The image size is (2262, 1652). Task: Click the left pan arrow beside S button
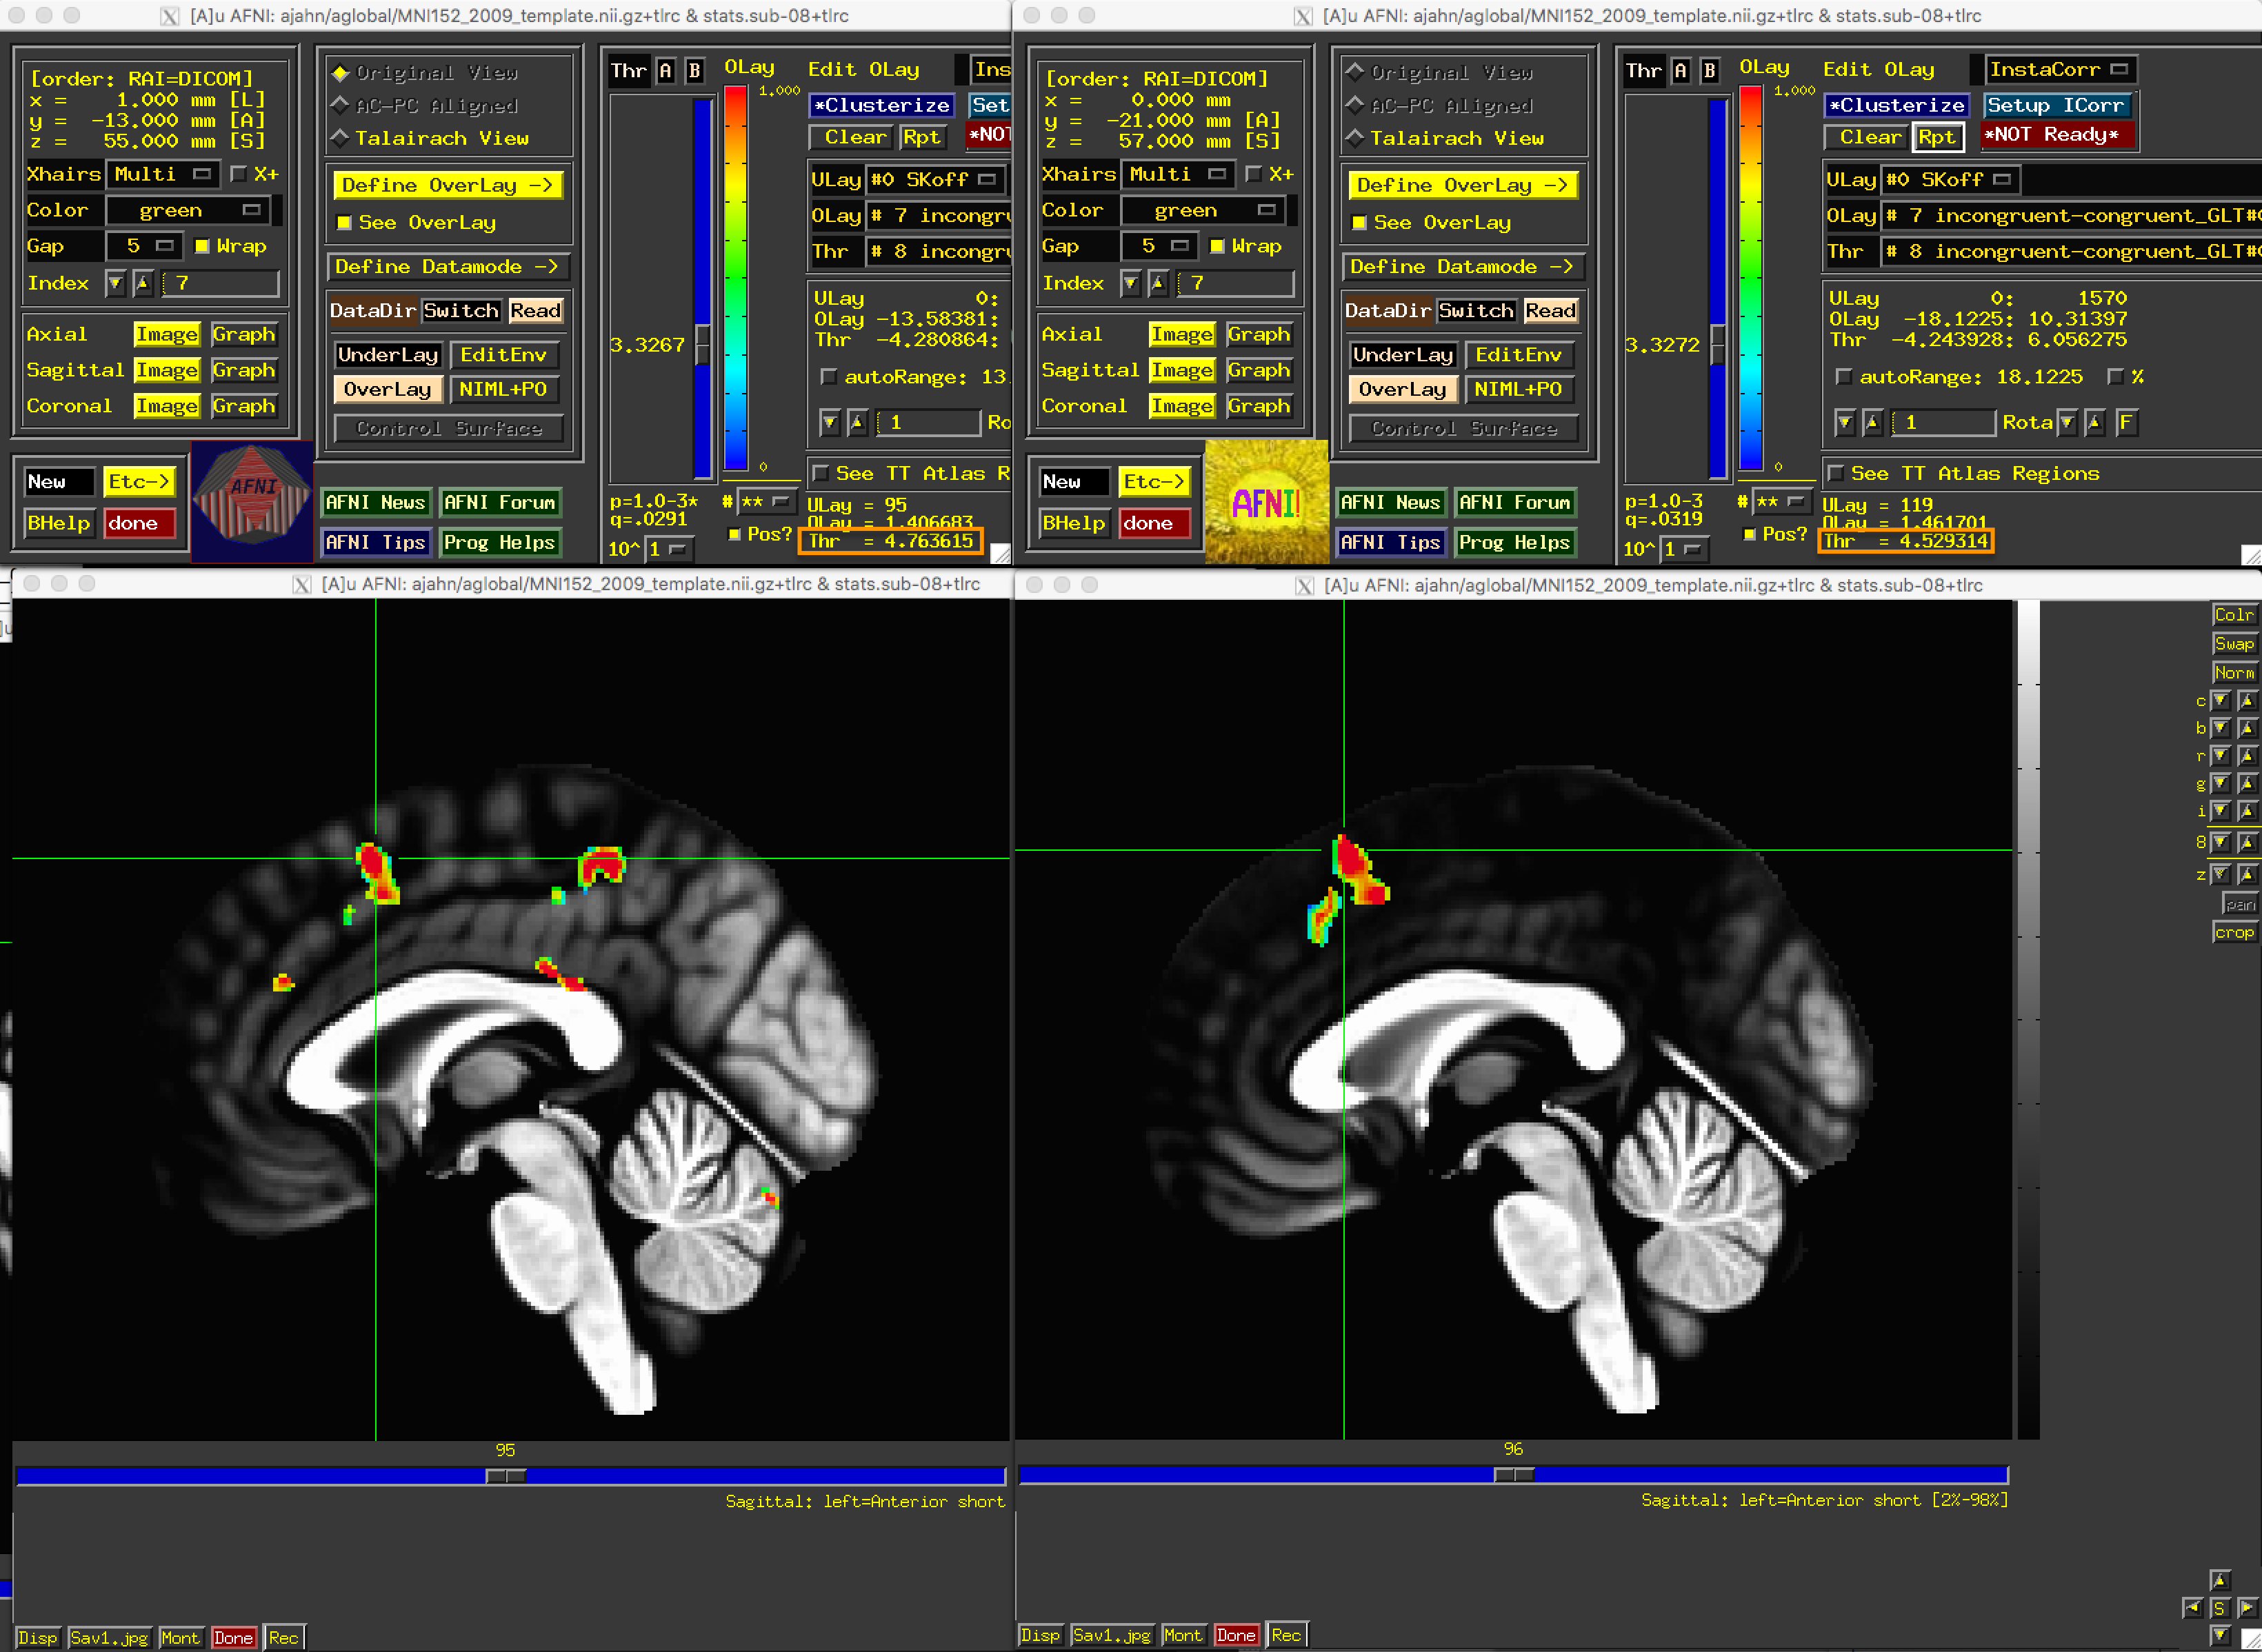tap(2192, 1608)
